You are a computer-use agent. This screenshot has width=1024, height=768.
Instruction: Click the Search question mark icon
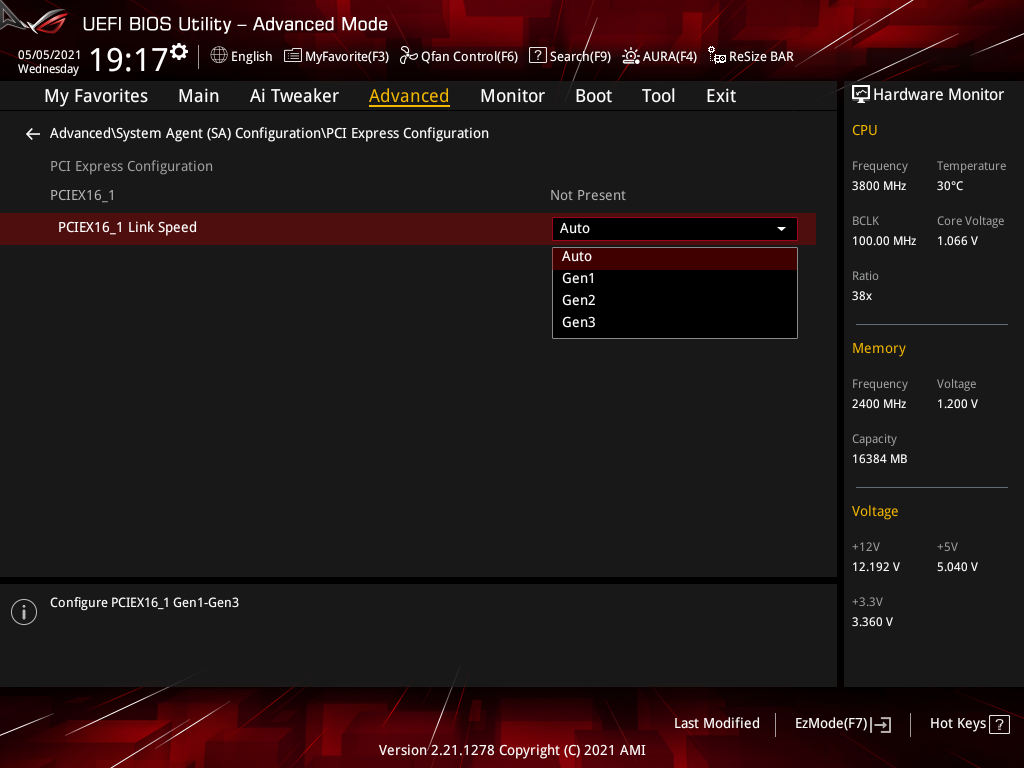click(x=537, y=56)
